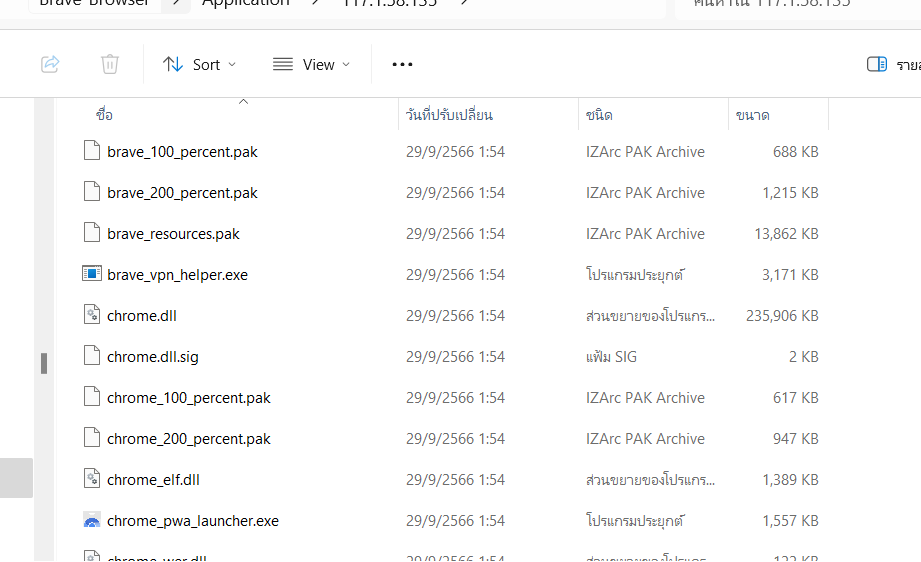Sort by the ชนิด type column header
The height and width of the screenshot is (562, 921).
tap(599, 115)
